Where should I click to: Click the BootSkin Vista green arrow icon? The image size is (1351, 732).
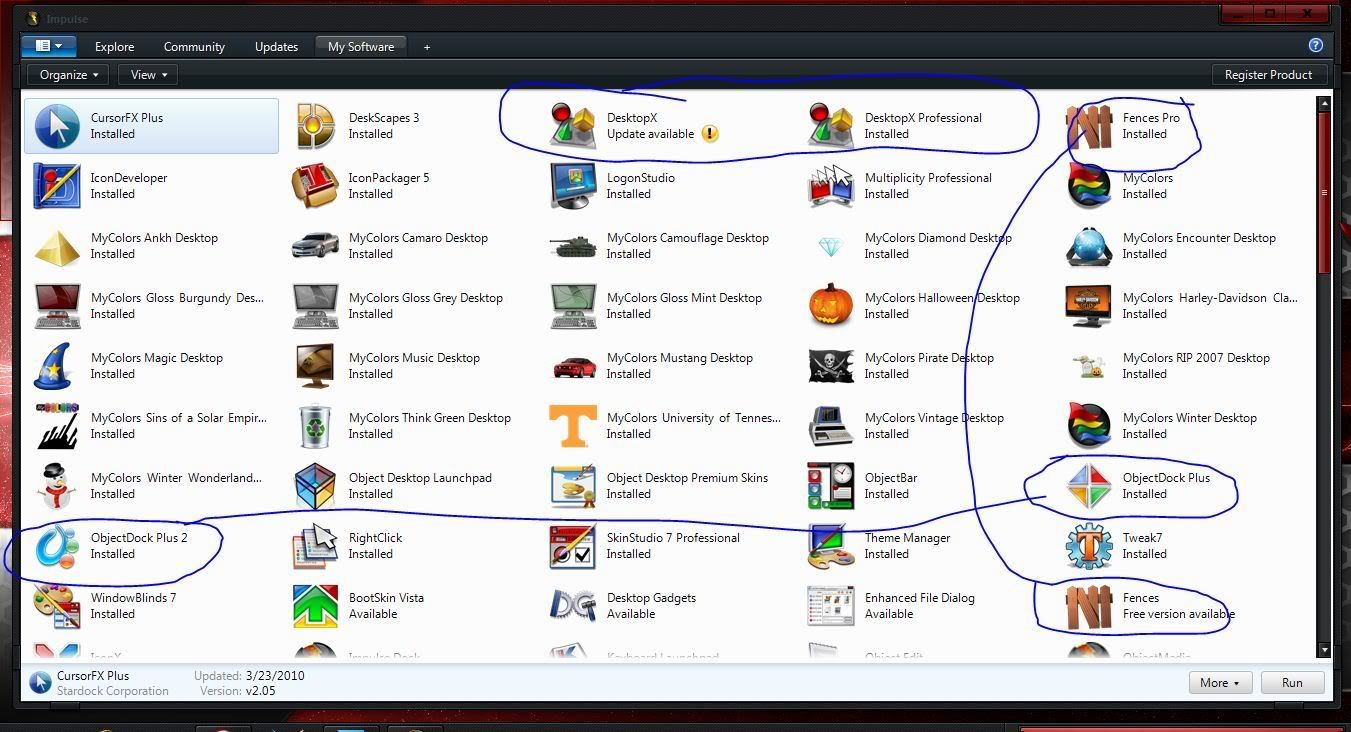click(x=315, y=606)
